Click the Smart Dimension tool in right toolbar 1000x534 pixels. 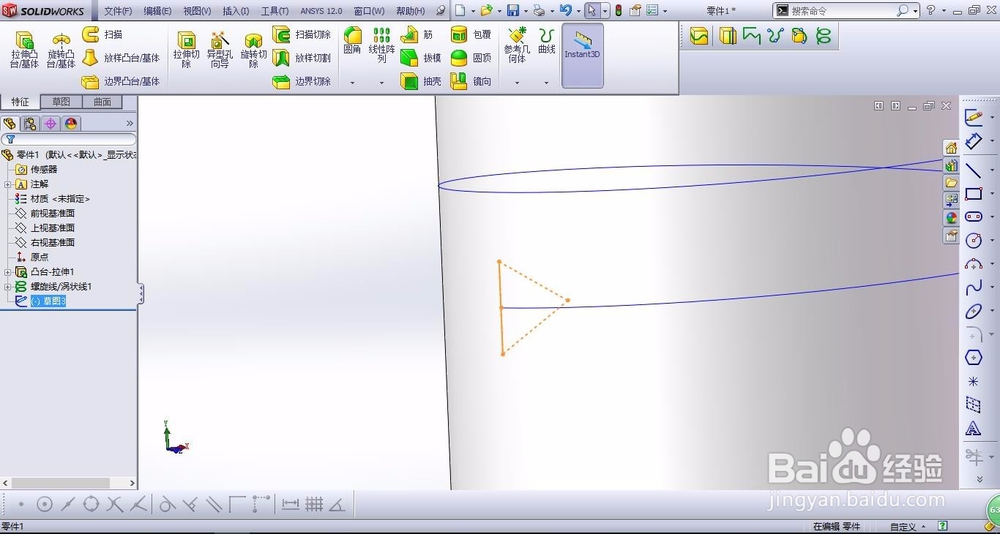click(973, 141)
